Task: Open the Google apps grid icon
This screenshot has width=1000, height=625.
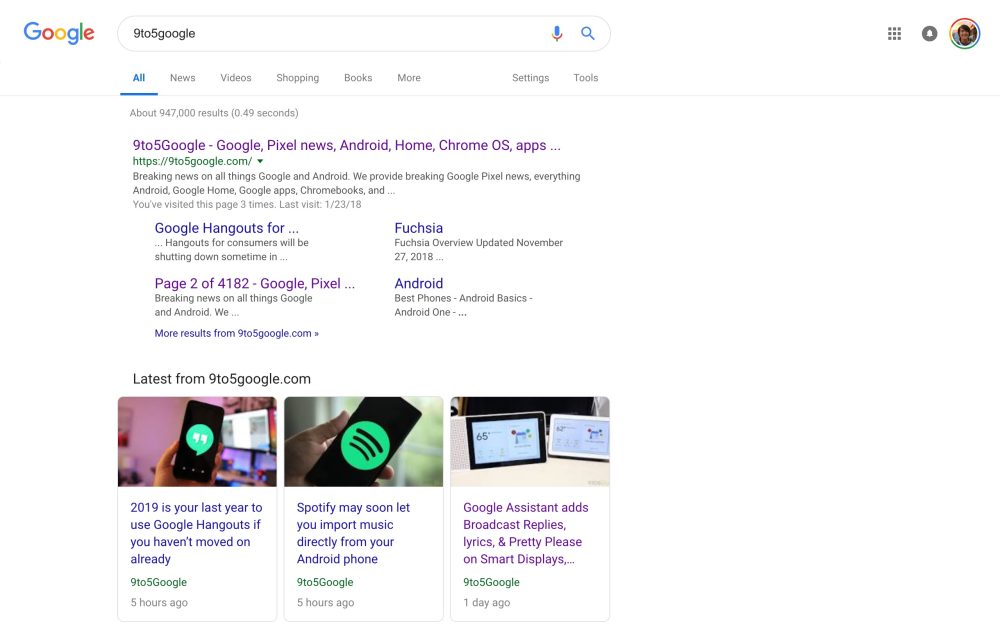Action: point(894,33)
